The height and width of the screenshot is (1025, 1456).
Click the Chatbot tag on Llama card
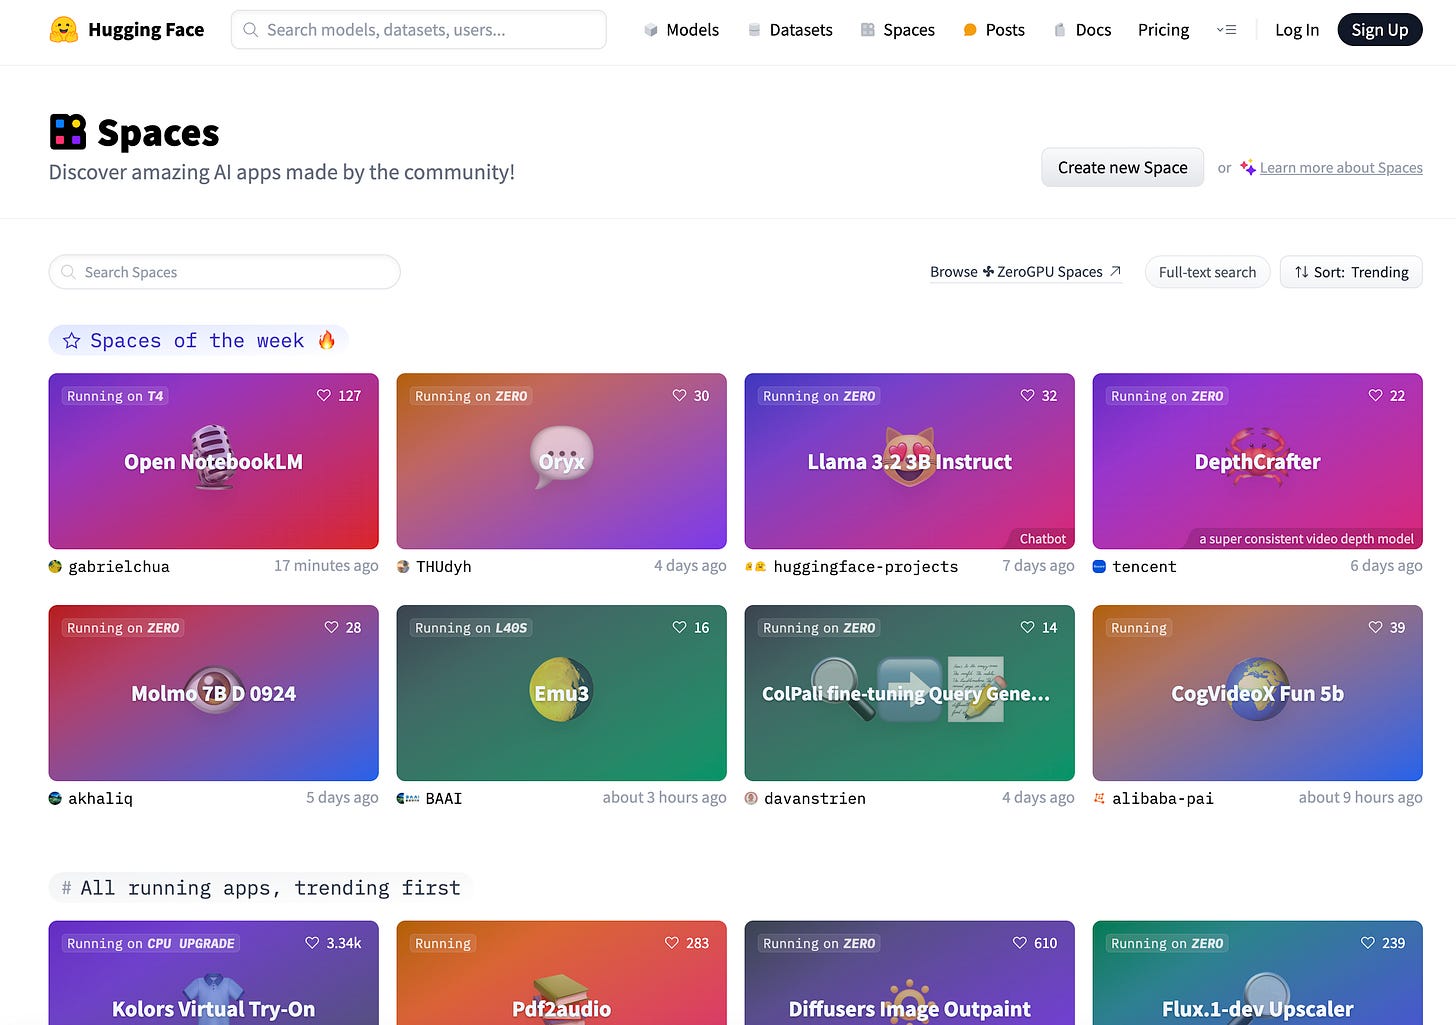tap(1043, 539)
